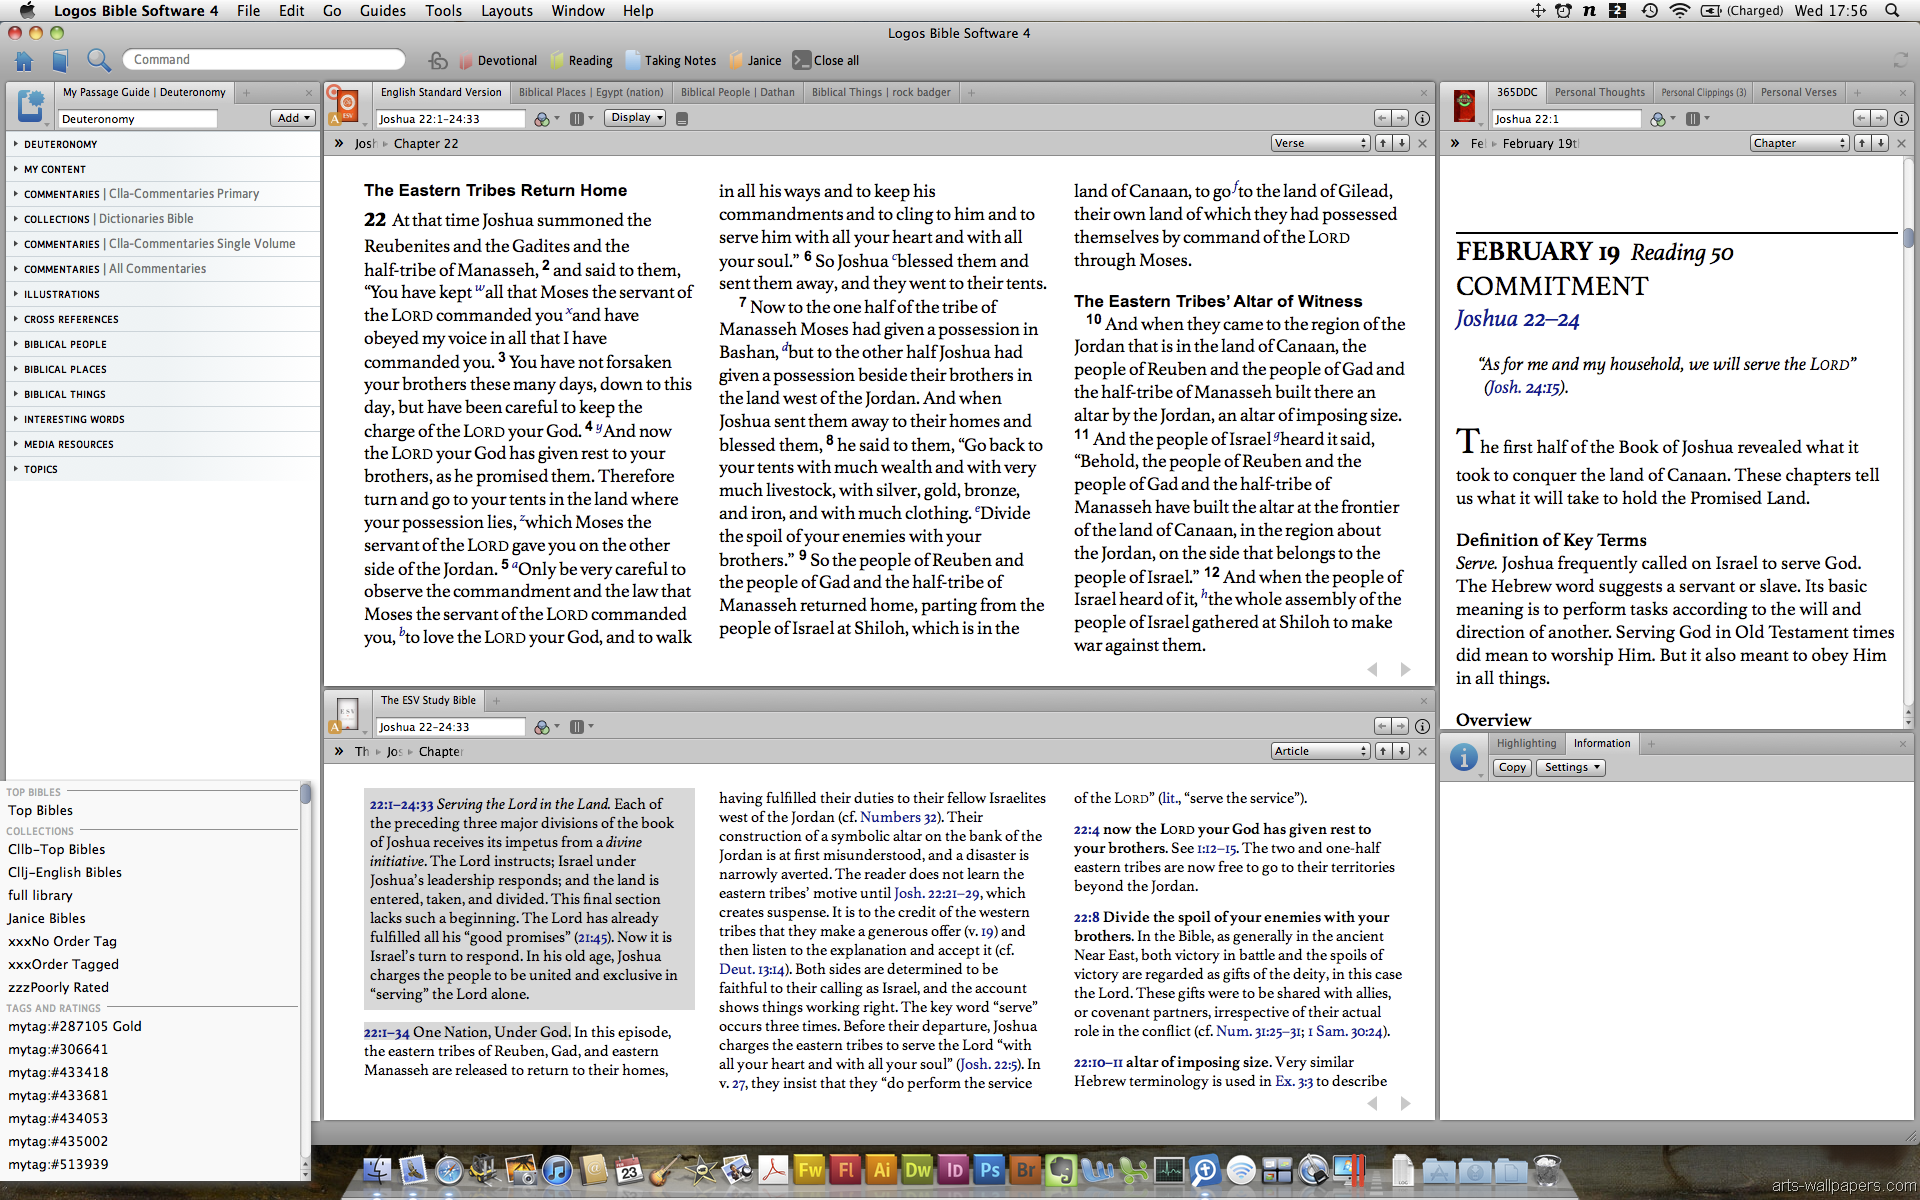
Task: Click the blue Information panel icon
Action: click(1464, 757)
